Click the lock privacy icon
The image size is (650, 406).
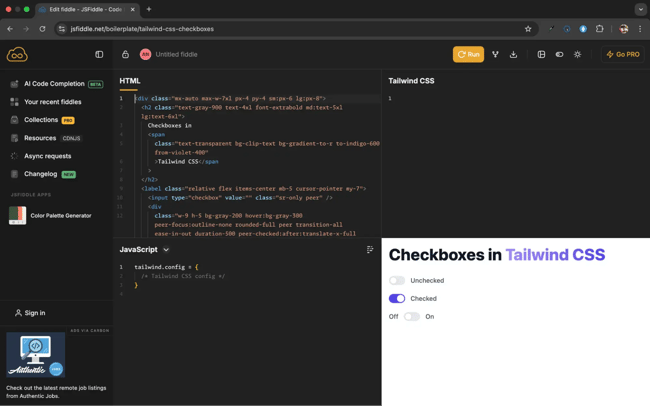125,55
